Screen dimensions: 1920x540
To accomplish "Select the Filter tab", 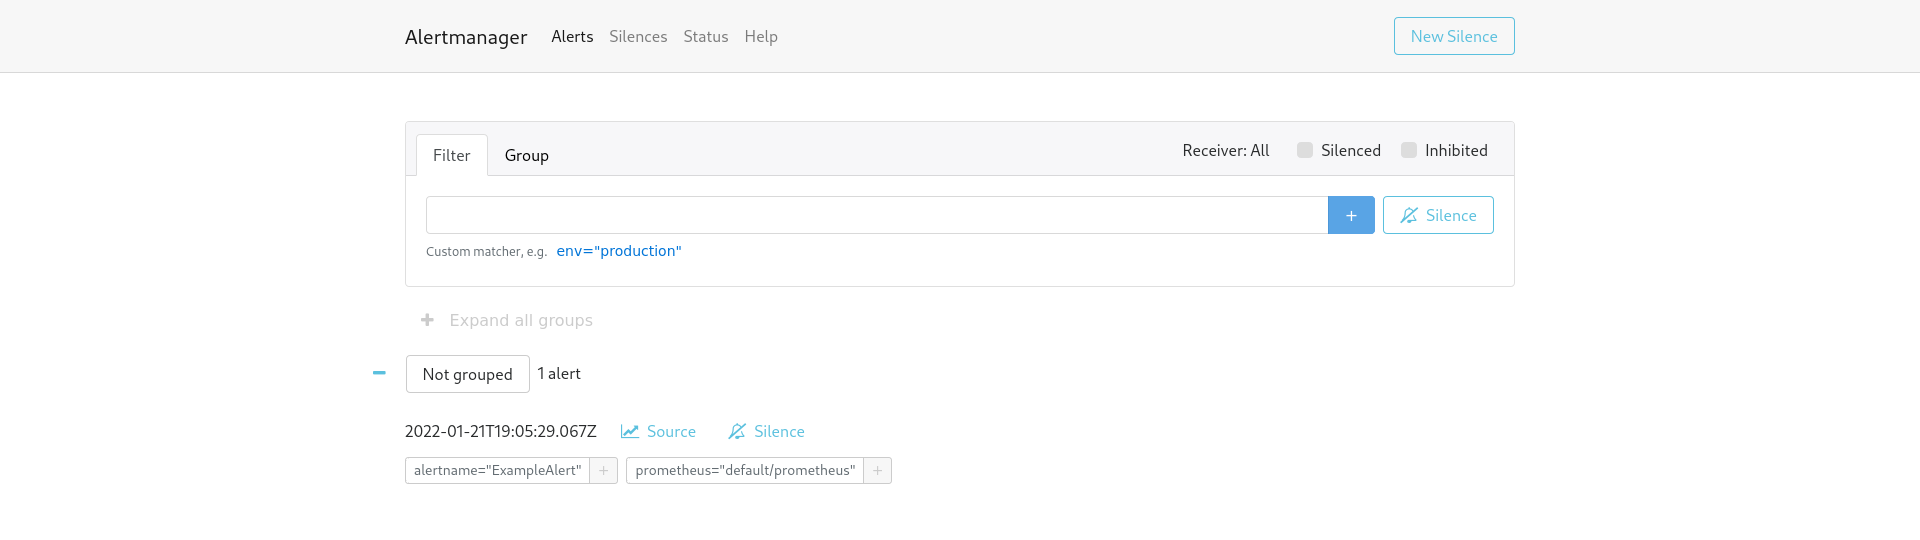I will click(451, 155).
